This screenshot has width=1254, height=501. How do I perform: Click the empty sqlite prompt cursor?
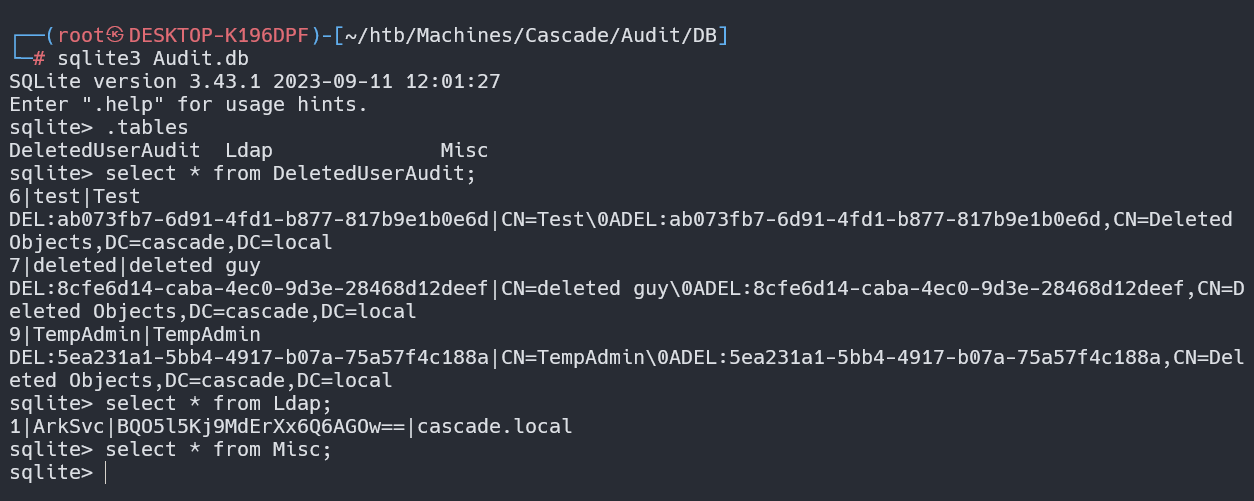(104, 472)
